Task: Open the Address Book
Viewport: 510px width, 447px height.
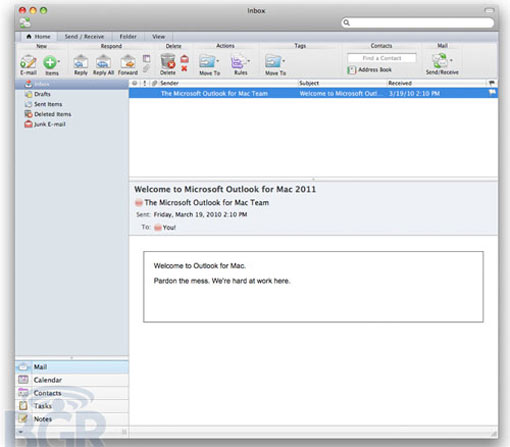Action: [369, 70]
